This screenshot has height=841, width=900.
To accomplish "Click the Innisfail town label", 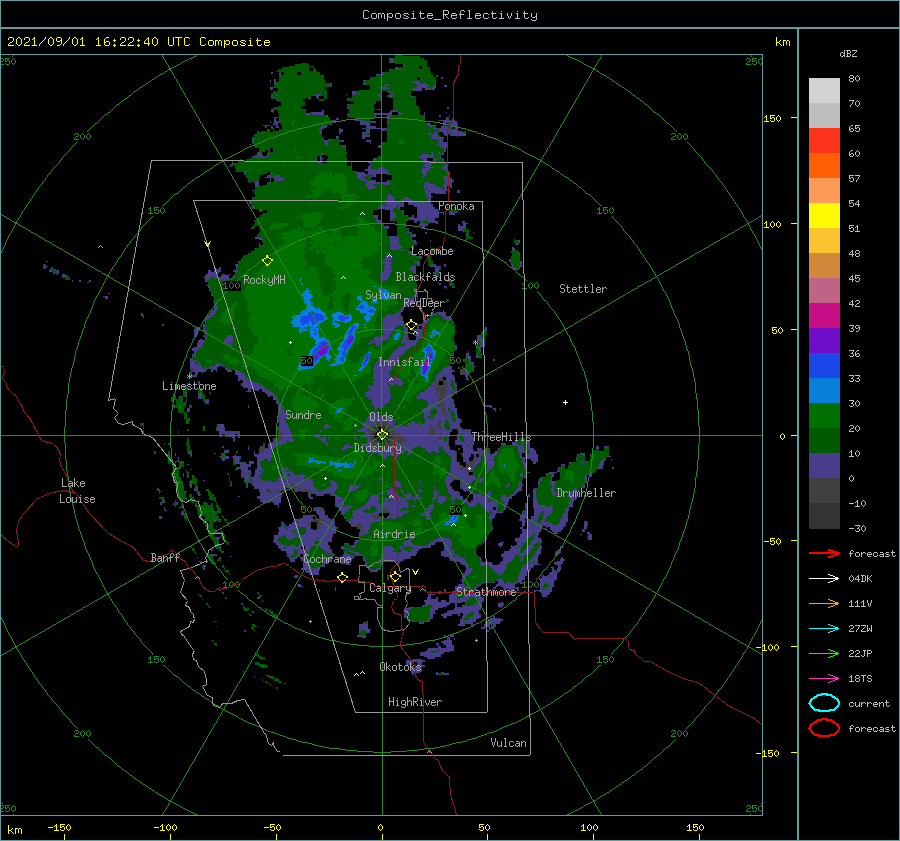I will click(404, 362).
